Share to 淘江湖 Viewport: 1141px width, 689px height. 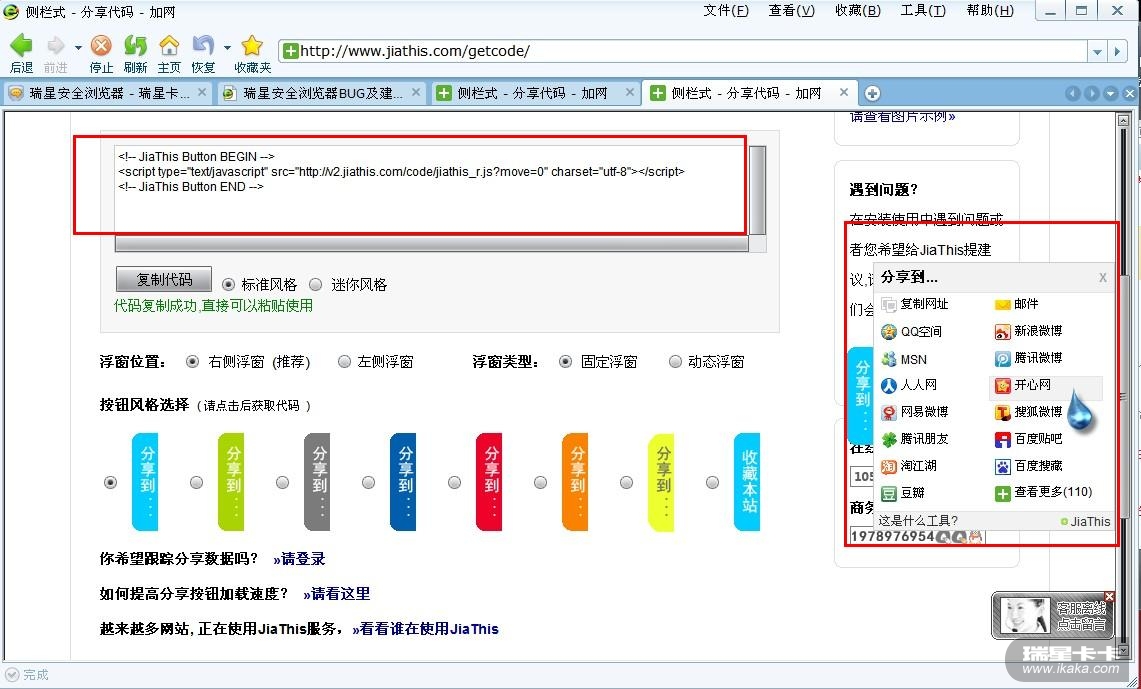909,466
